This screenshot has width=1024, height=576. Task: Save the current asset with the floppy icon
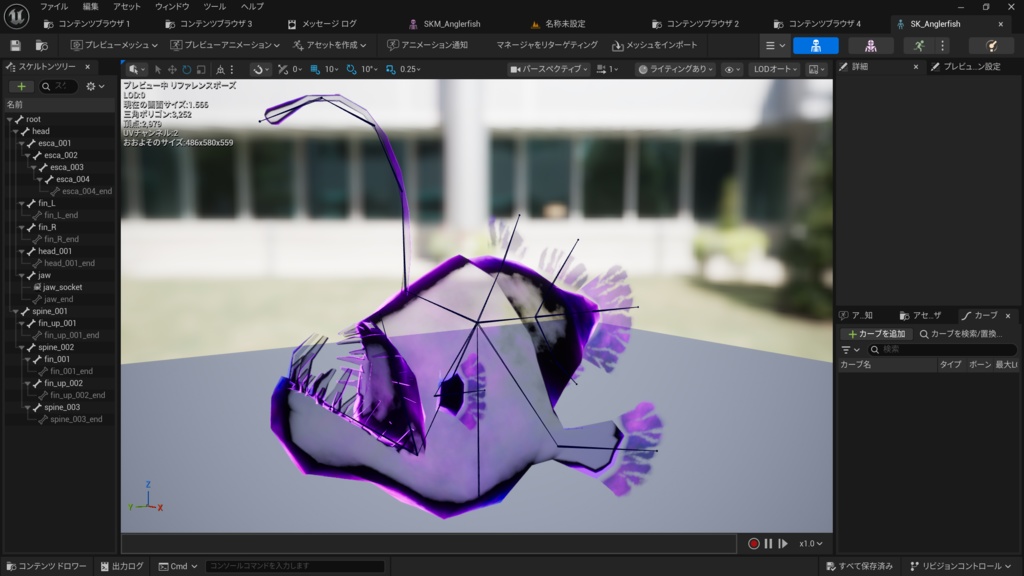[x=15, y=45]
